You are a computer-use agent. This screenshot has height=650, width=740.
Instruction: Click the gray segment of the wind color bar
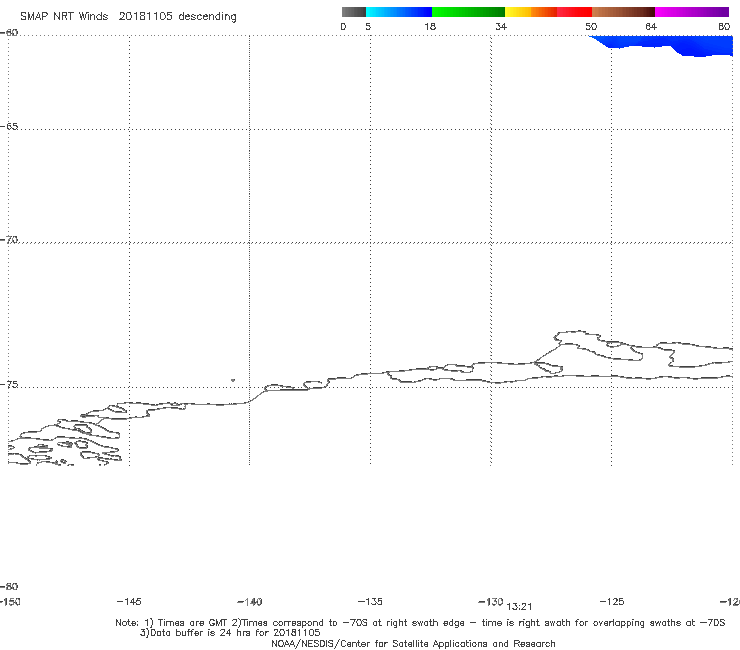(353, 12)
